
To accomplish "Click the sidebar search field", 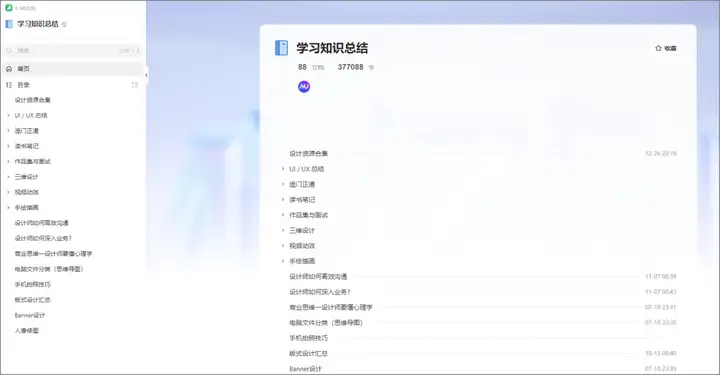I will click(x=73, y=50).
